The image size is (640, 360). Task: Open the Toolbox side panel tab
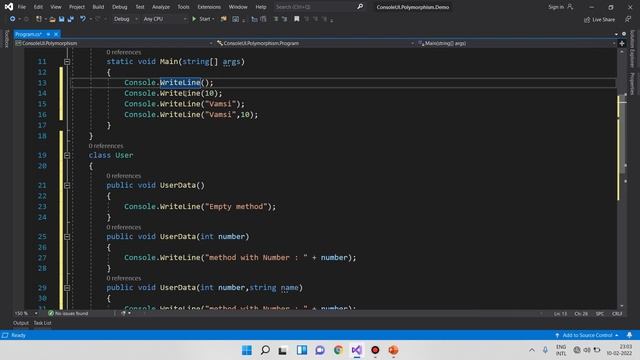pos(6,39)
